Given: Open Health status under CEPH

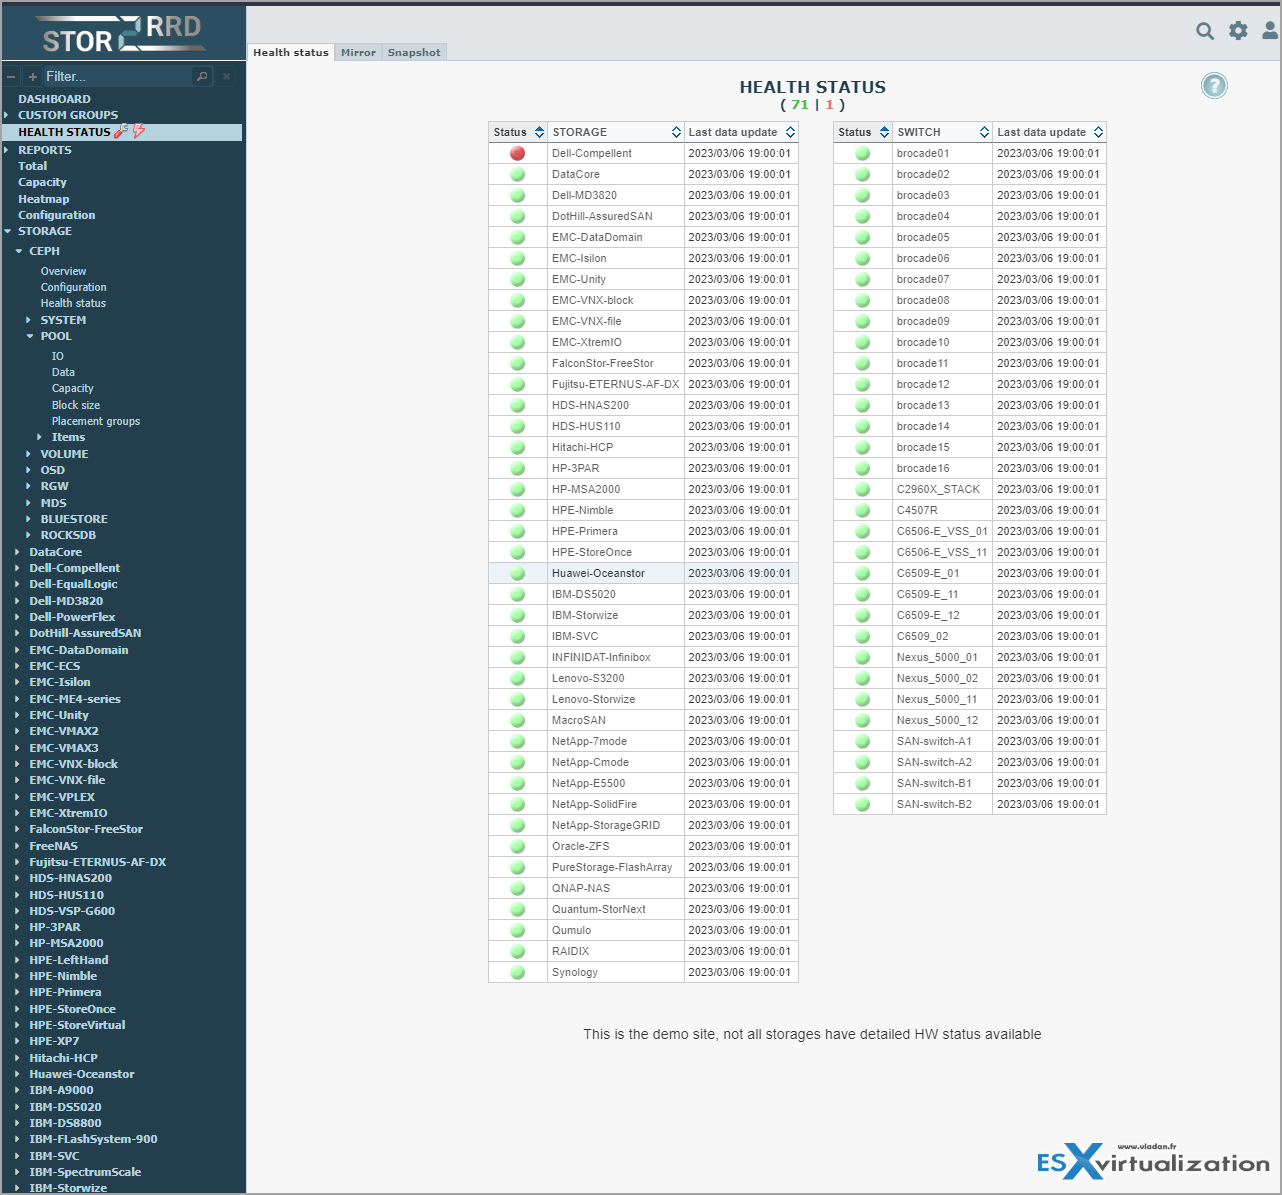Looking at the screenshot, I should pyautogui.click(x=73, y=303).
